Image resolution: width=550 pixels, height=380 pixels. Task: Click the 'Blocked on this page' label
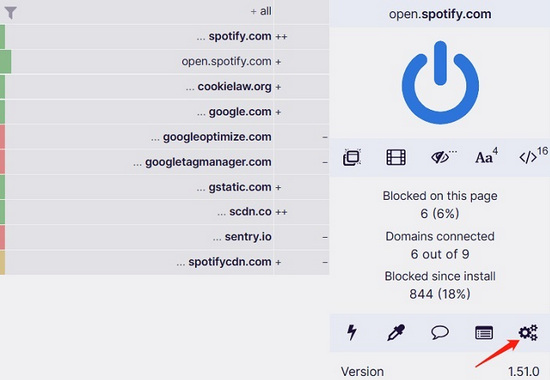pos(440,196)
